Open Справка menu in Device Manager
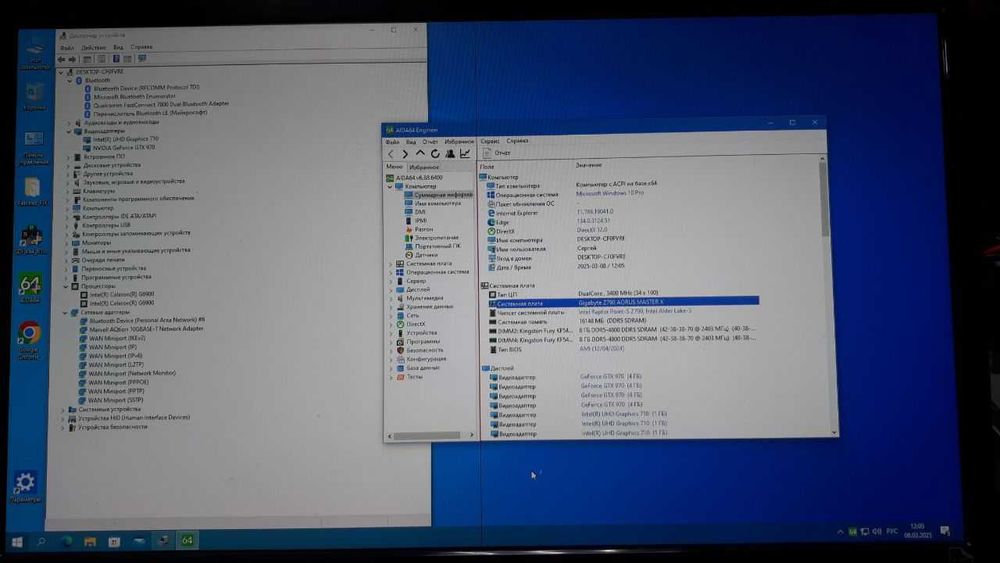Image resolution: width=1000 pixels, height=563 pixels. pyautogui.click(x=142, y=47)
